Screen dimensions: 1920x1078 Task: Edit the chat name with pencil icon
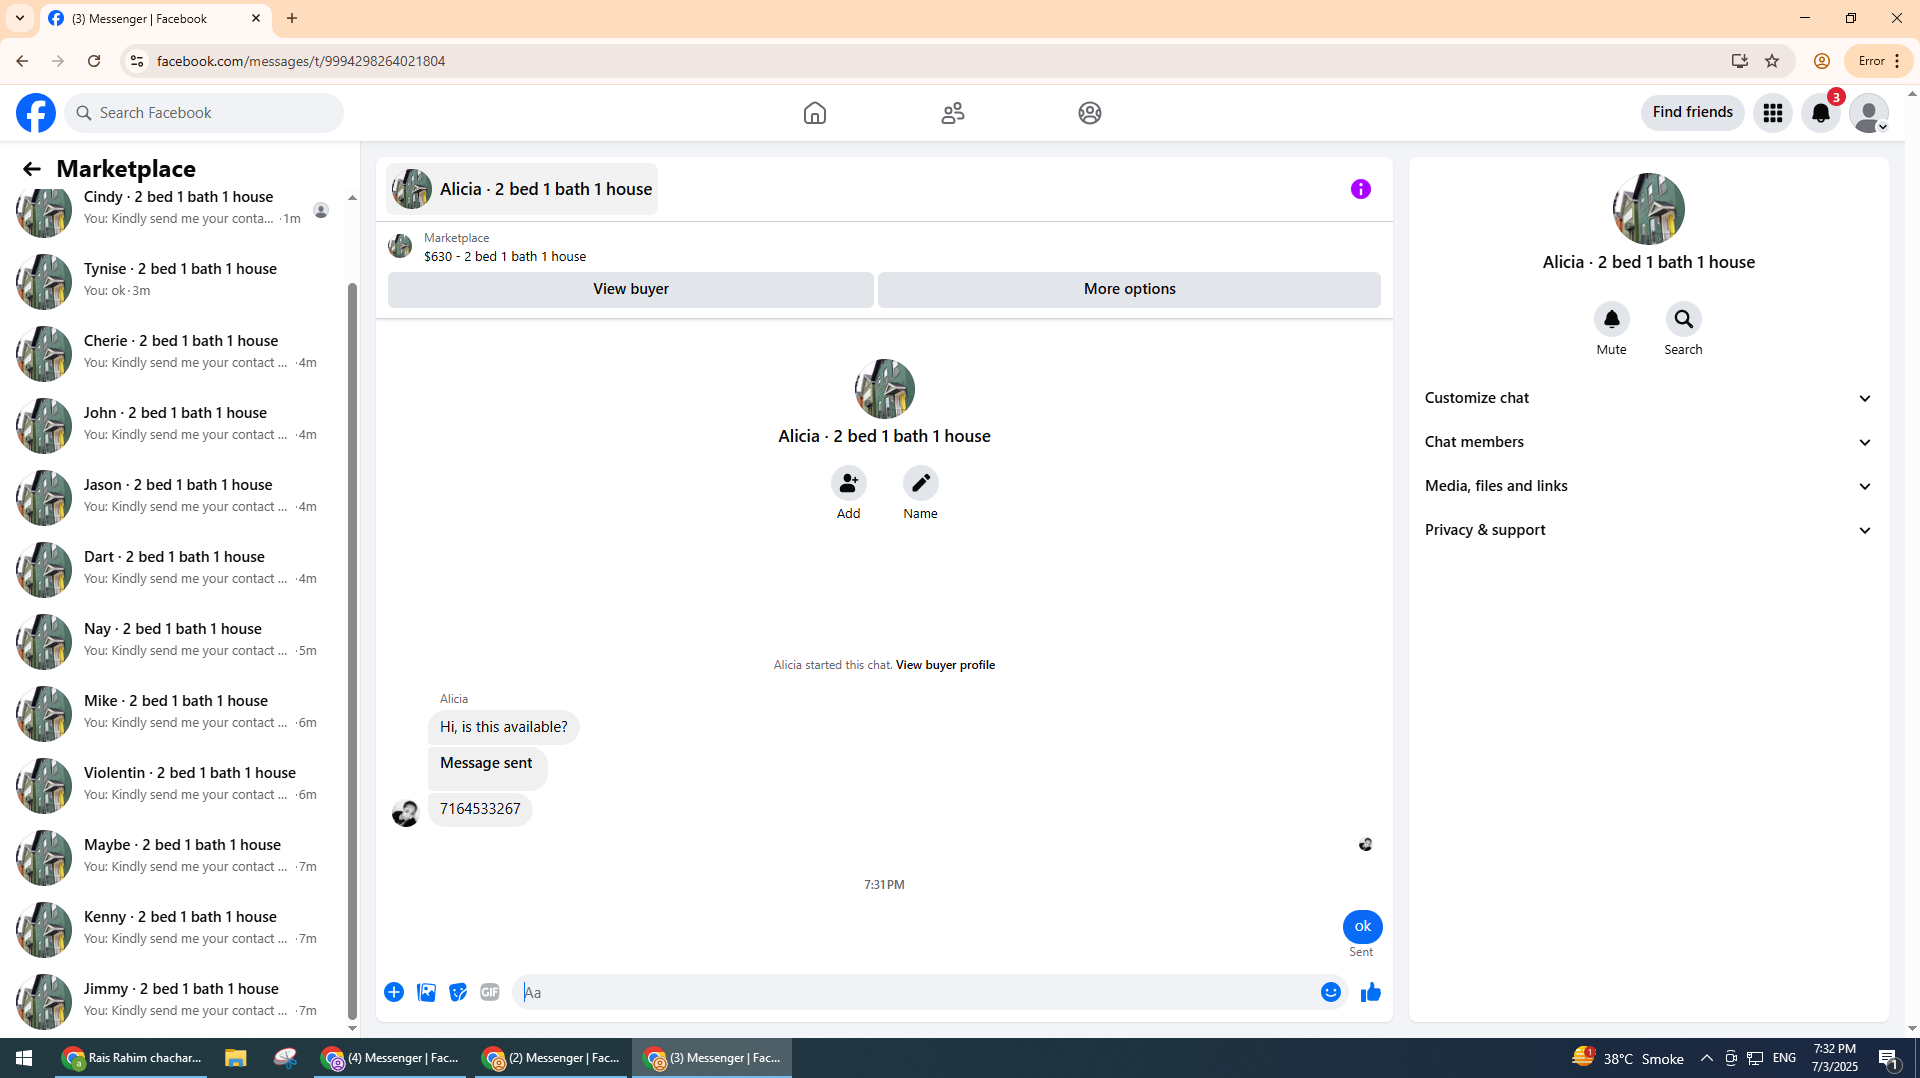coord(920,484)
